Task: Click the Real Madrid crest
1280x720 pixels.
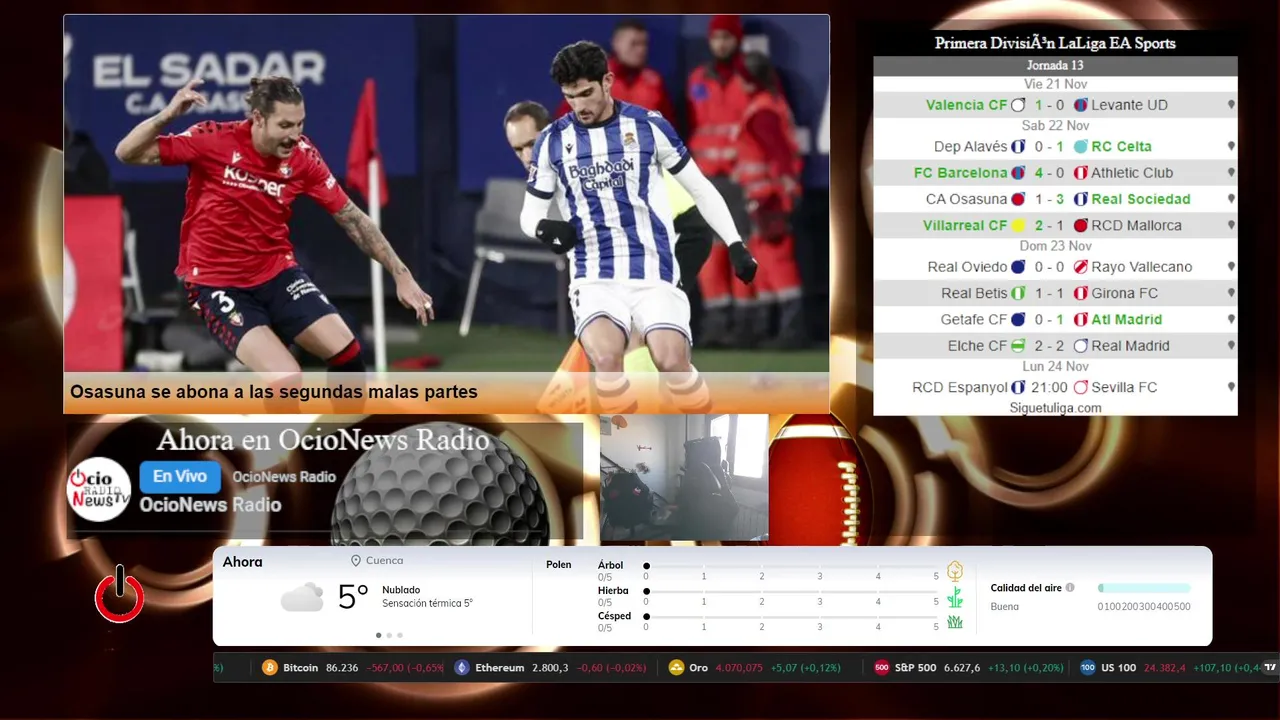Action: pos(1081,346)
